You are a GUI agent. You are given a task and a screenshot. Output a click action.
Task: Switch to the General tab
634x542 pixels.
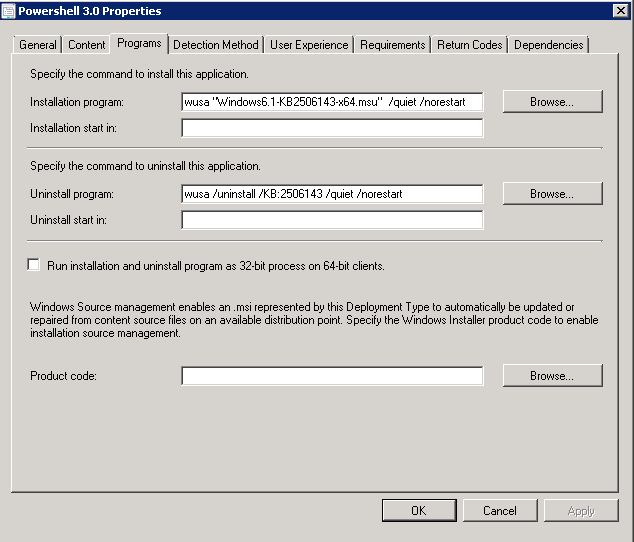pyautogui.click(x=38, y=45)
